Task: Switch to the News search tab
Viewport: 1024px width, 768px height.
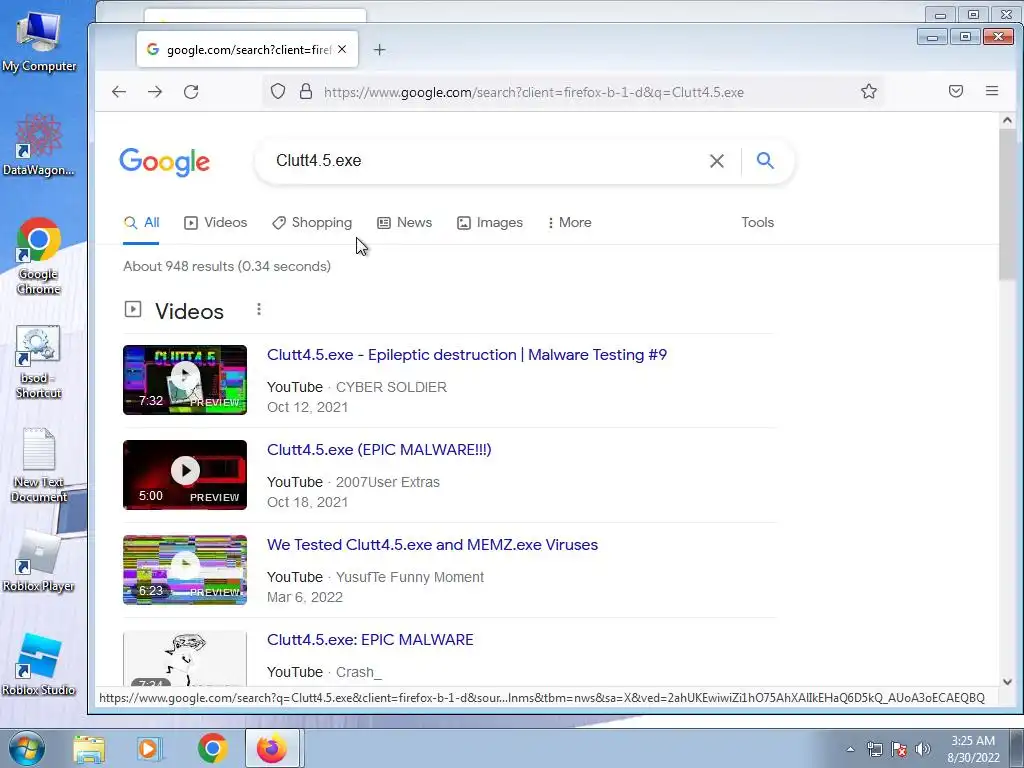Action: [x=405, y=223]
